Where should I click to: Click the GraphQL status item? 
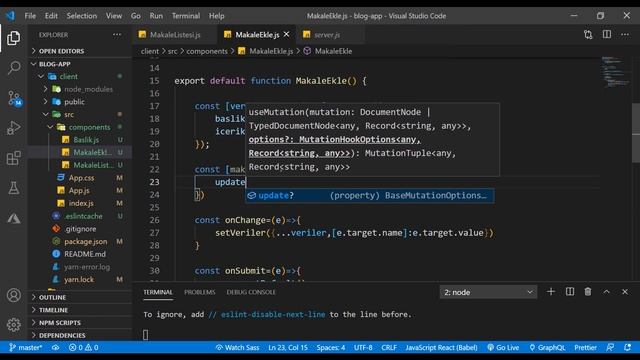(x=547, y=347)
